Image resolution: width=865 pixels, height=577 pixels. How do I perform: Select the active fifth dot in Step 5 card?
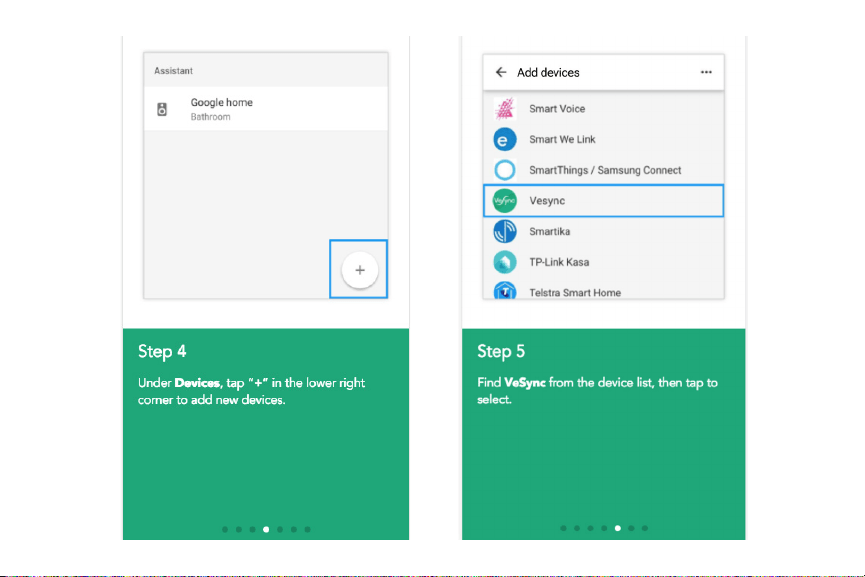pos(618,528)
